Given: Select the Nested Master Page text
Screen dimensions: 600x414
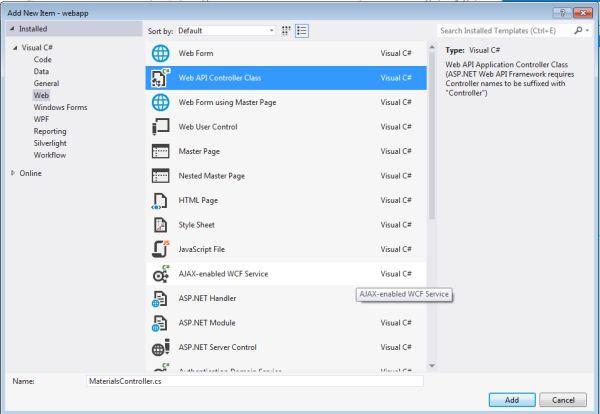Looking at the screenshot, I should (x=212, y=176).
